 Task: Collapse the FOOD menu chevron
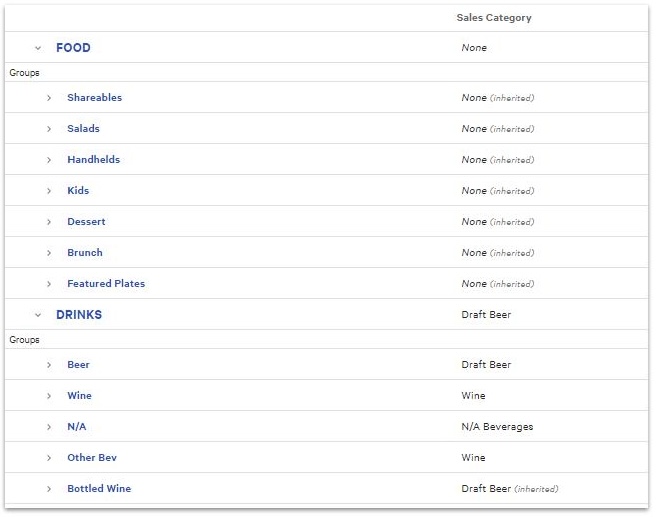click(38, 48)
